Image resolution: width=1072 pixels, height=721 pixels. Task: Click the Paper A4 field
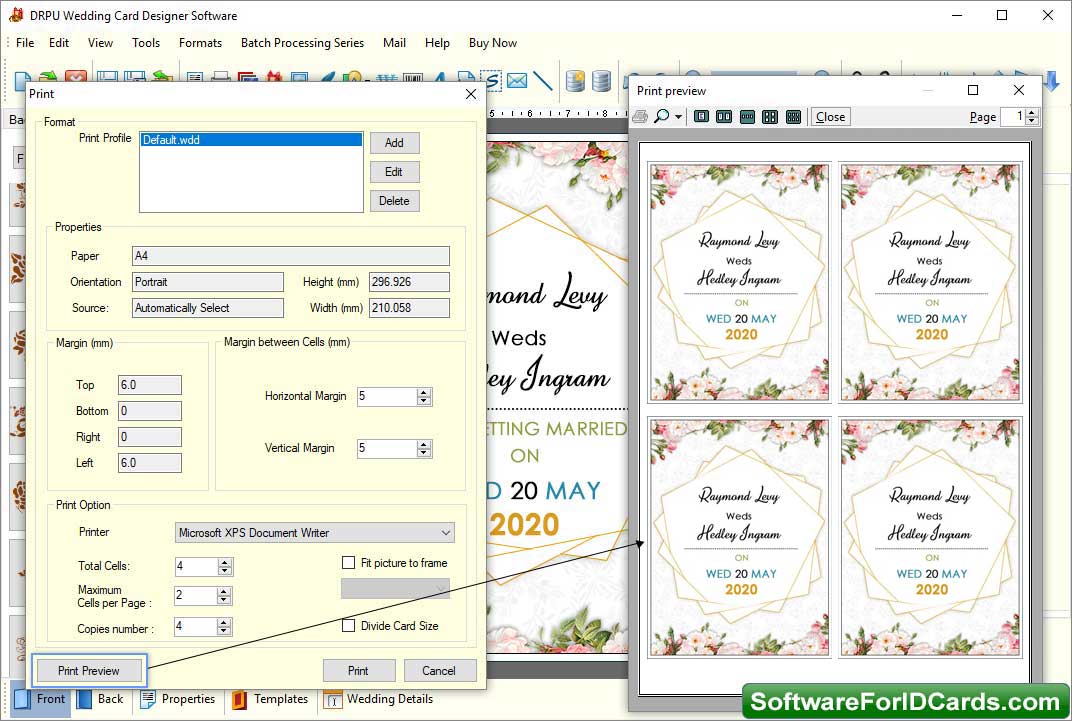point(291,256)
